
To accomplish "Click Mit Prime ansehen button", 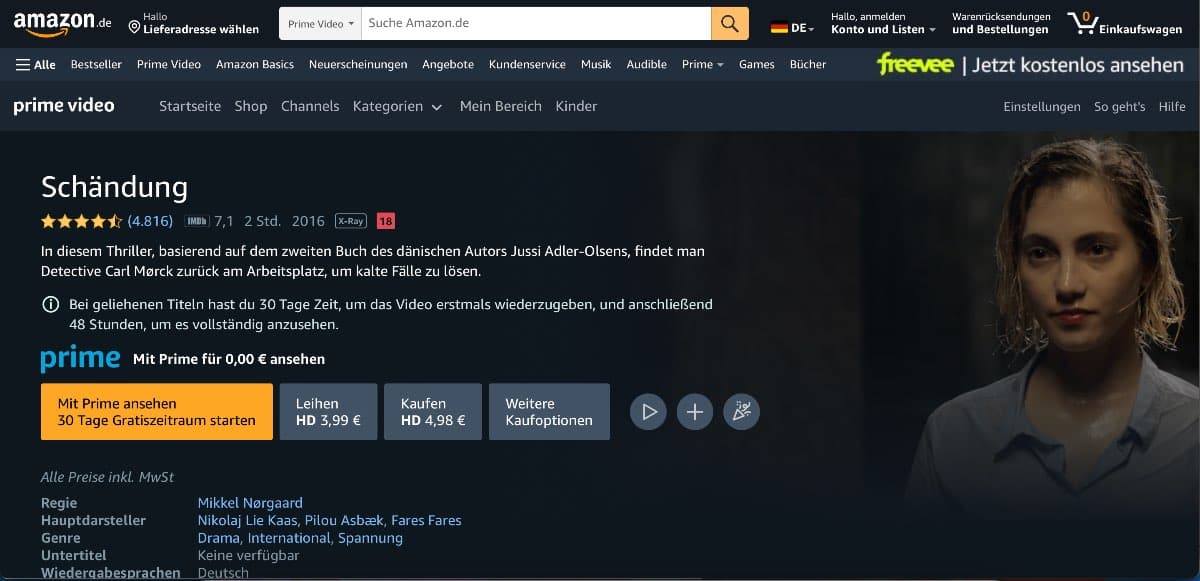I will (x=157, y=411).
